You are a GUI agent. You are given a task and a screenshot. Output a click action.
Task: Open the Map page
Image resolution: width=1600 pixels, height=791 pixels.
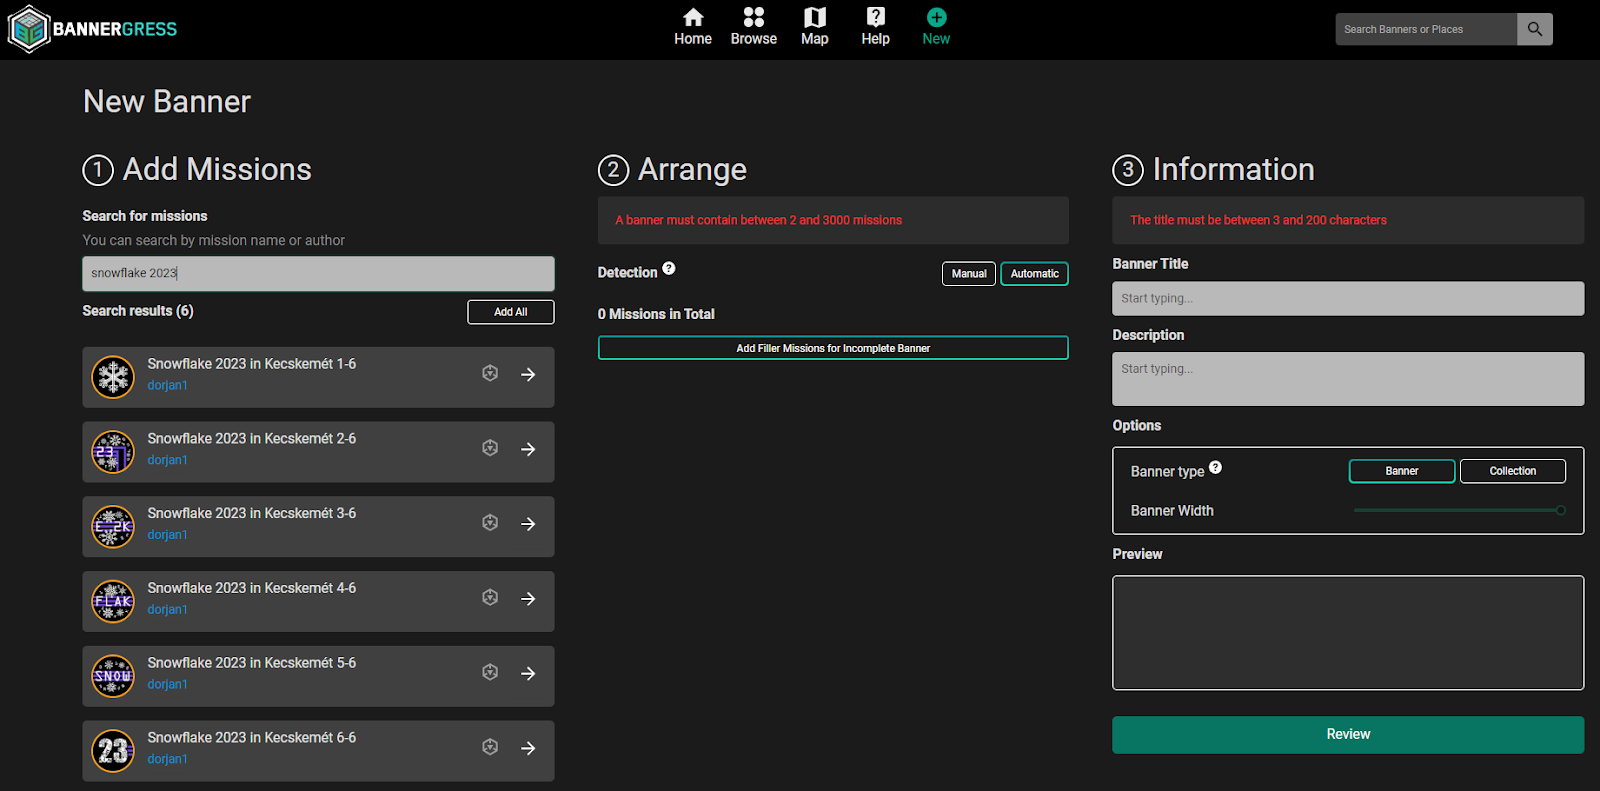[x=814, y=27]
